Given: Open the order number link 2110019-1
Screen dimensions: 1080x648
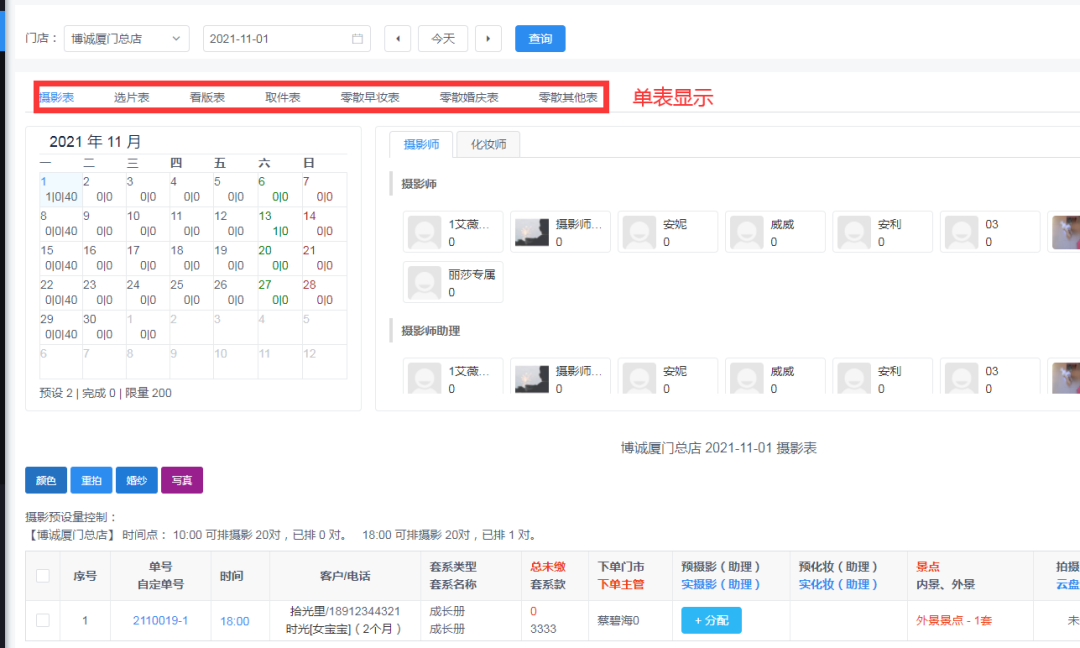Looking at the screenshot, I should [159, 620].
